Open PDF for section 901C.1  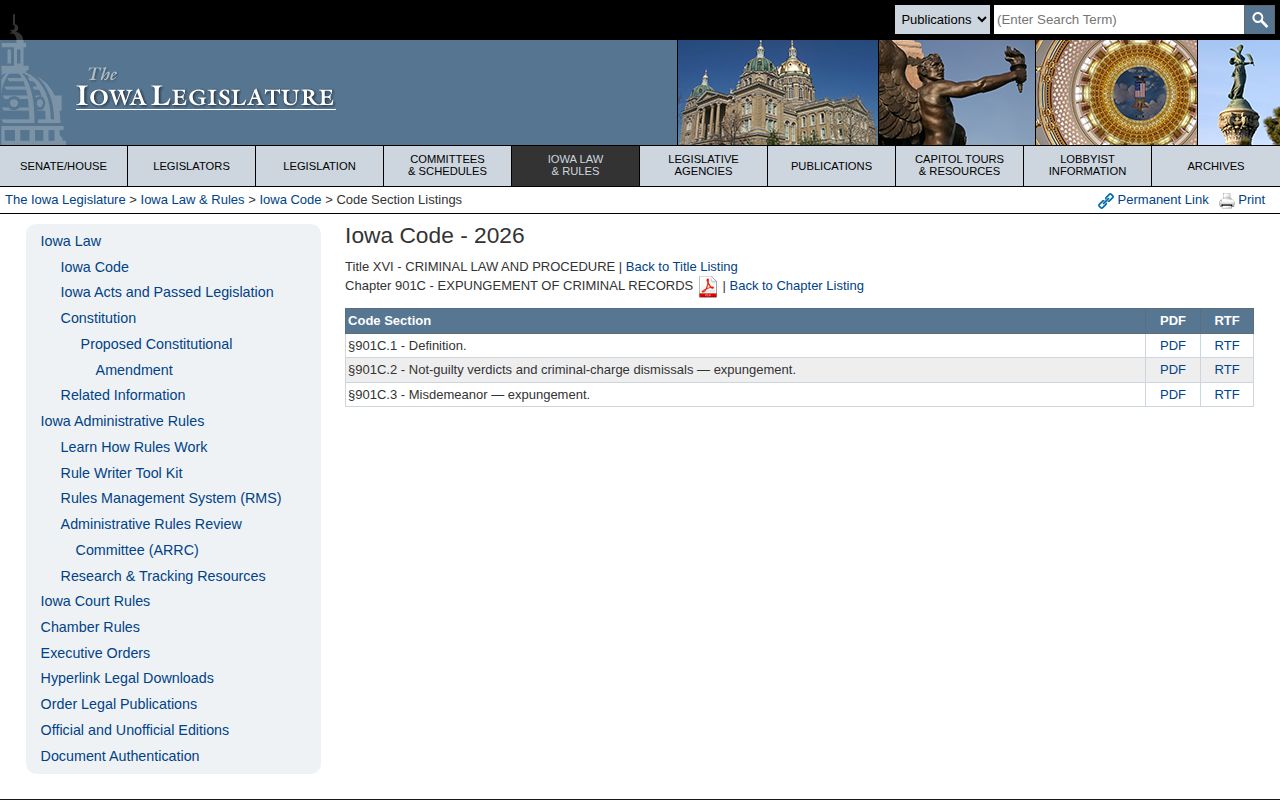(1172, 346)
